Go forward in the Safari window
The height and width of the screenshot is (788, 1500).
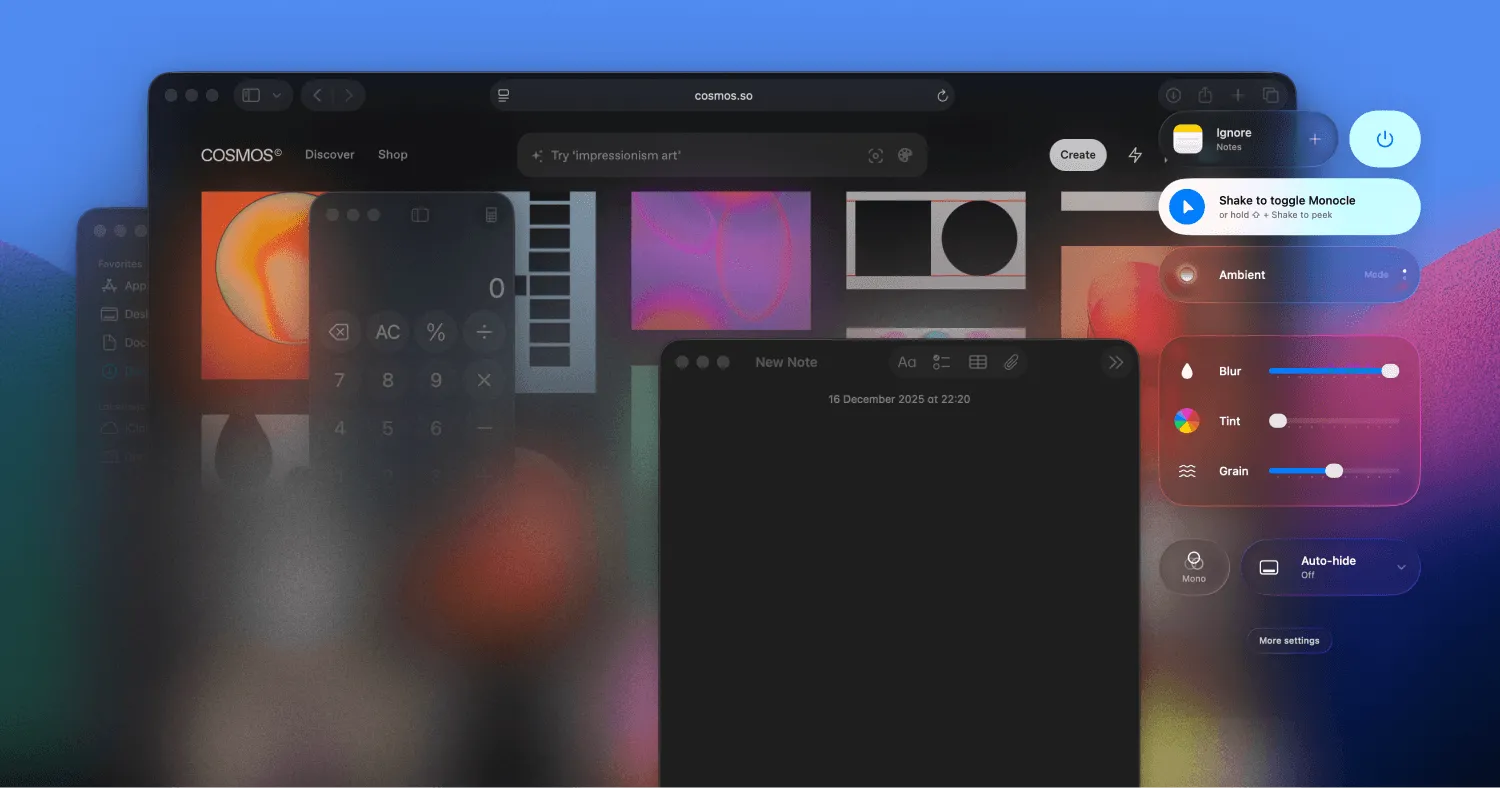click(349, 95)
